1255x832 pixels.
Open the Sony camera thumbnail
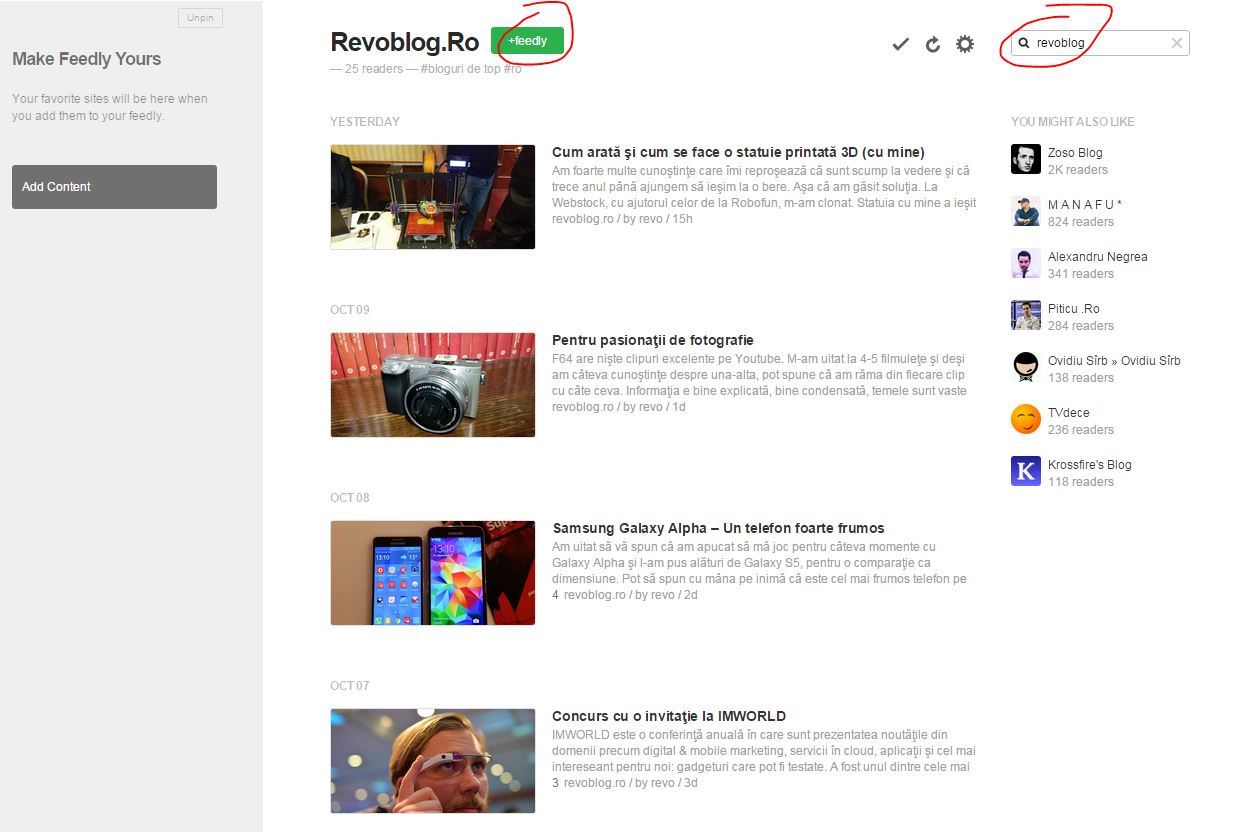tap(432, 385)
